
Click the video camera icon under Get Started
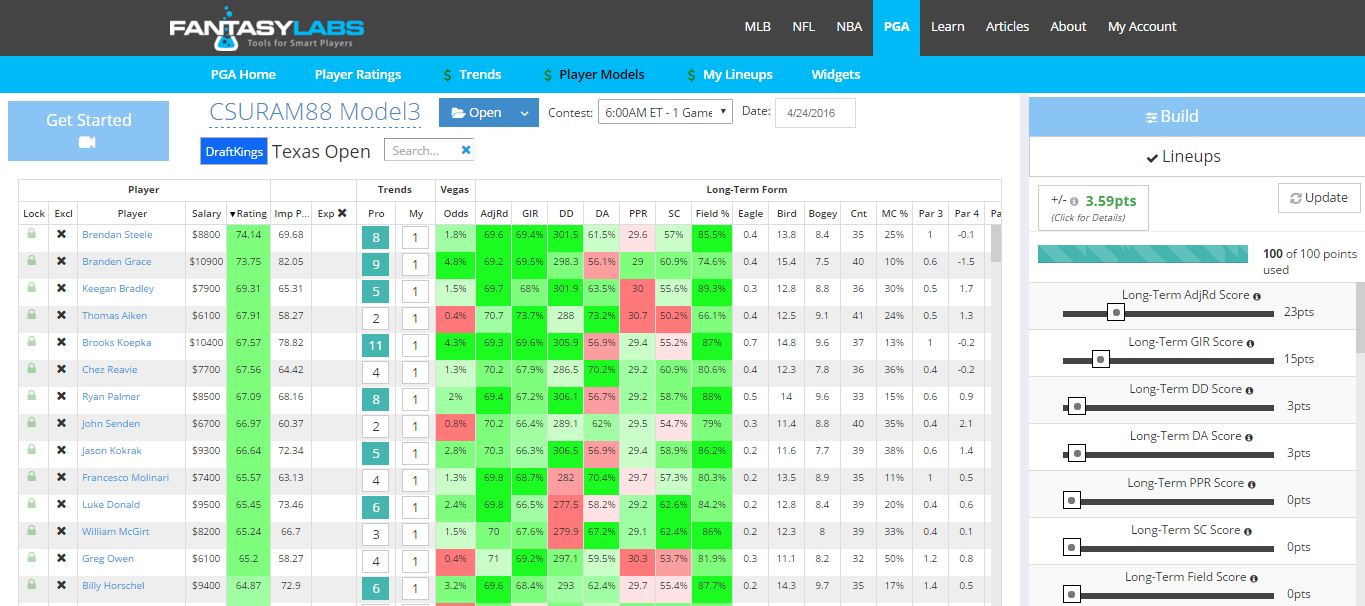(x=88, y=143)
